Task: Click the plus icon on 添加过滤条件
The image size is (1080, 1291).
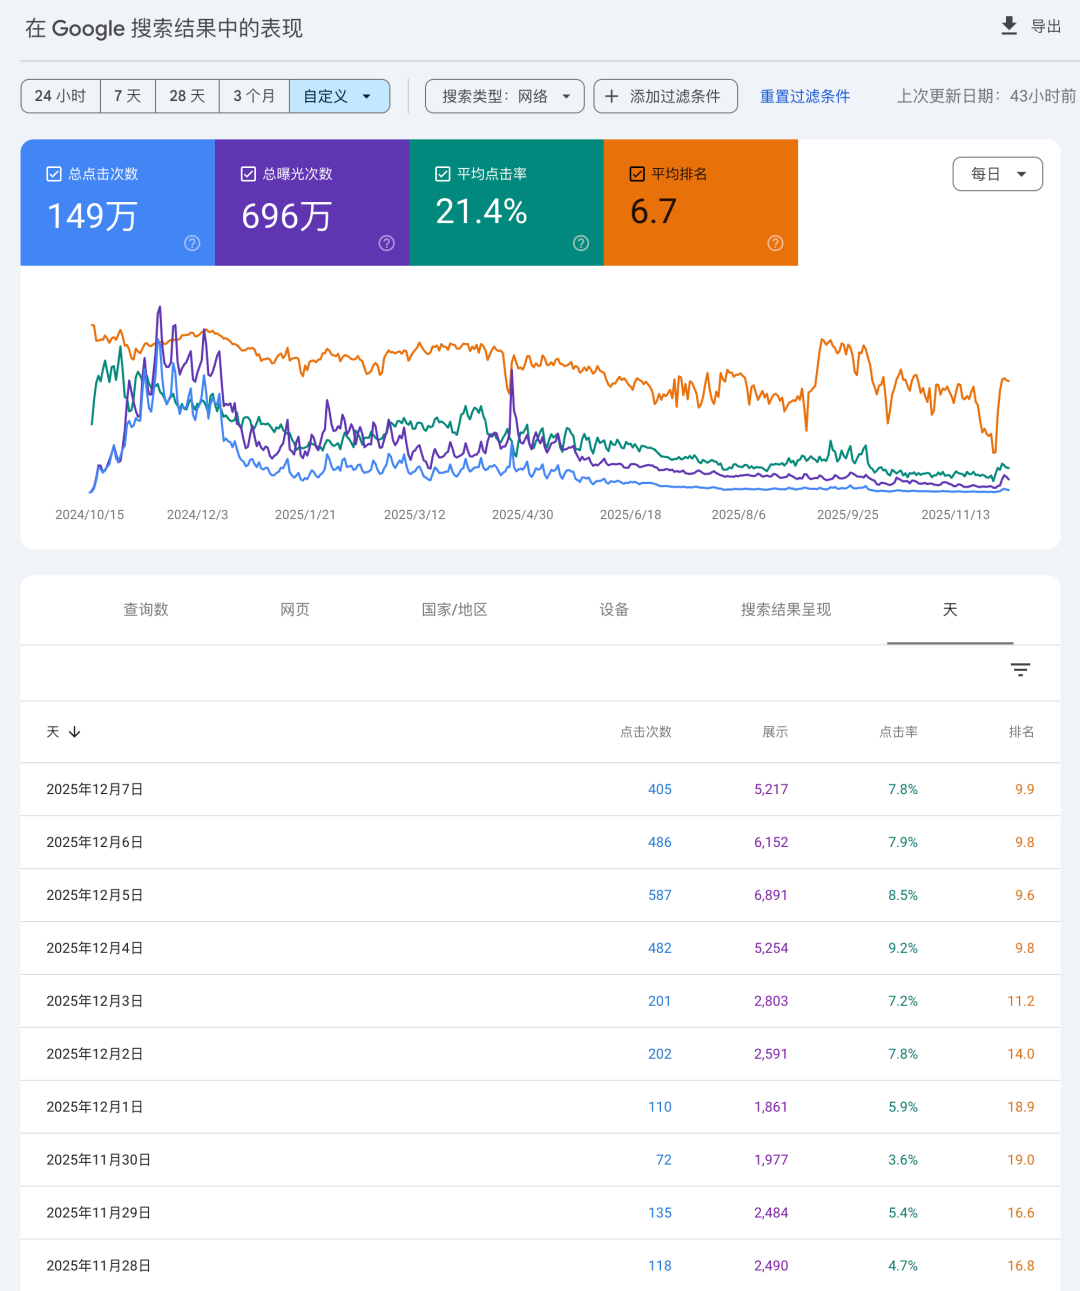Action: pos(612,96)
